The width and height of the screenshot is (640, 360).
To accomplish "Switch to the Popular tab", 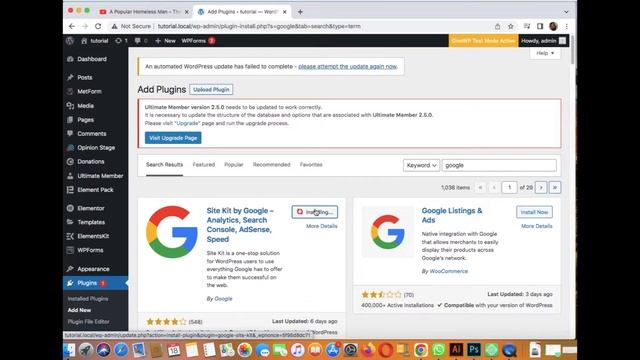I will click(x=233, y=165).
